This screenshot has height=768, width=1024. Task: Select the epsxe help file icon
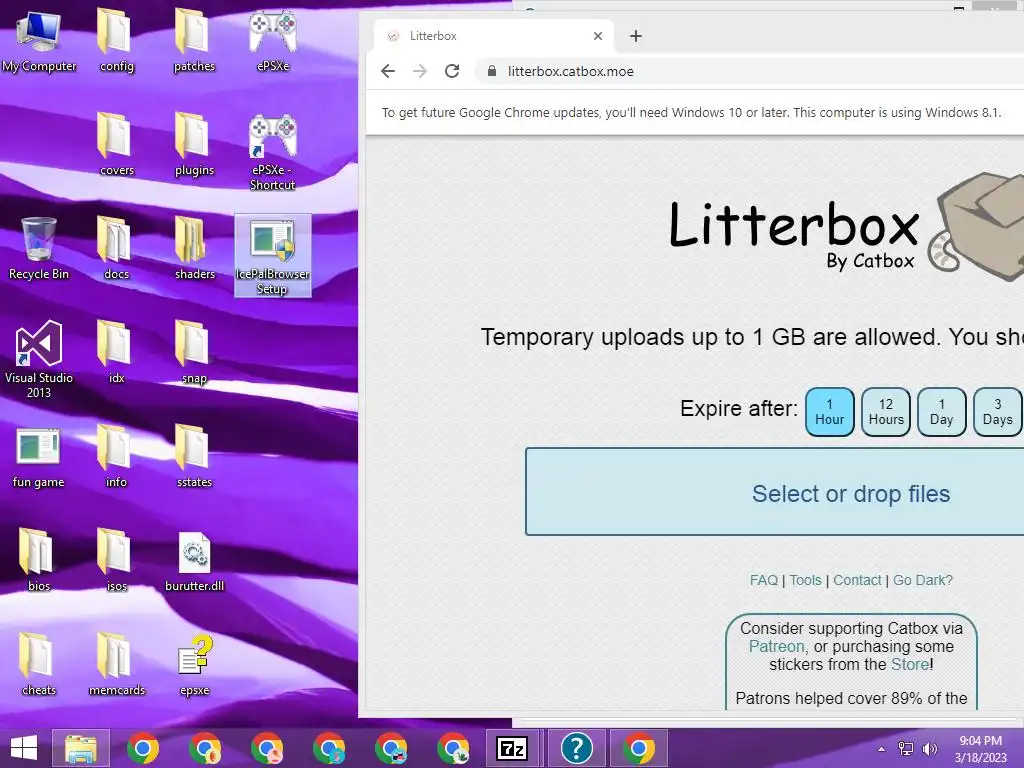[194, 665]
